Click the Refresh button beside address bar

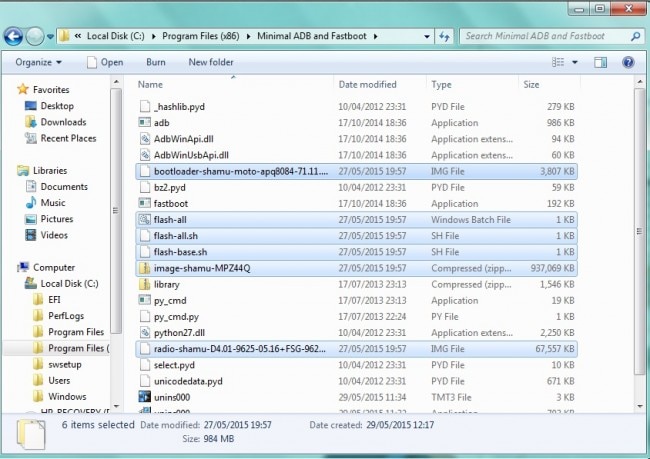click(444, 36)
